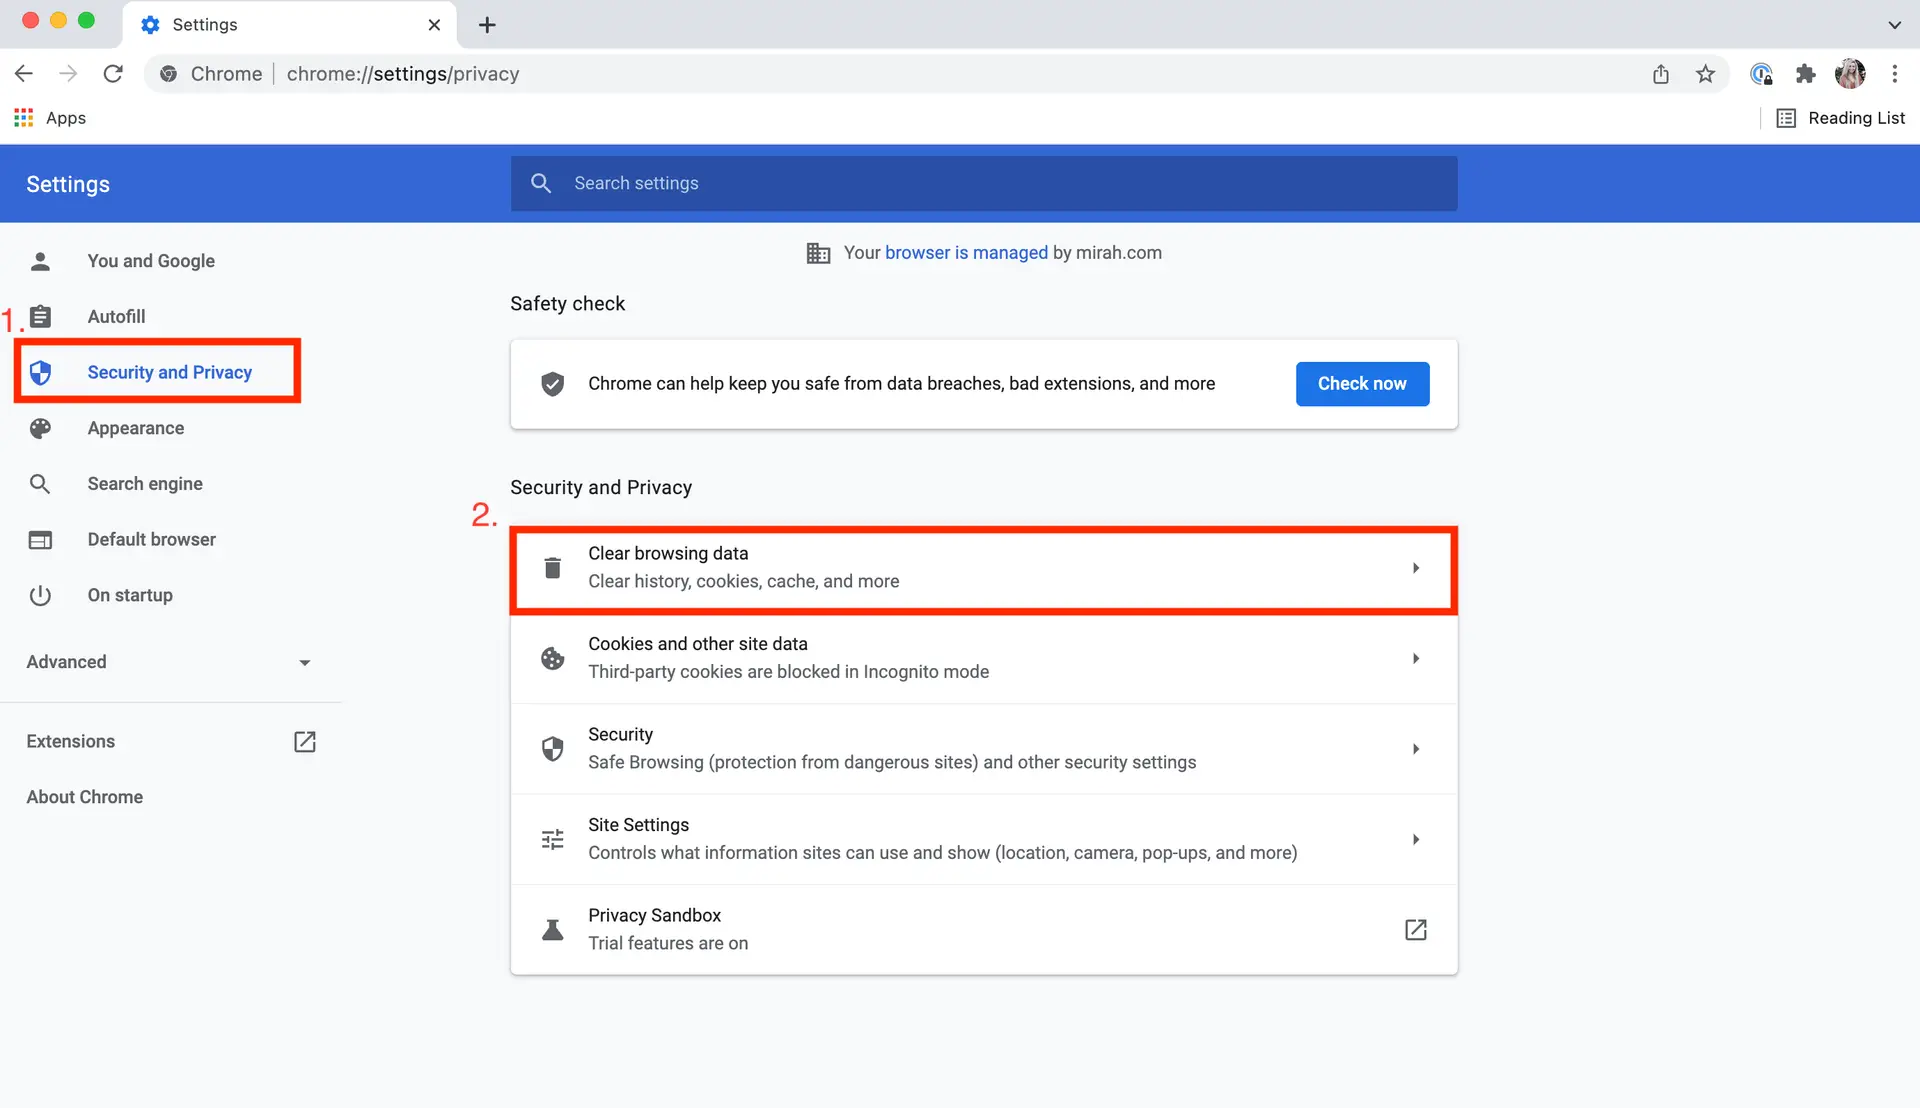
Task: Click the Search engine magnifier icon
Action: tap(41, 483)
